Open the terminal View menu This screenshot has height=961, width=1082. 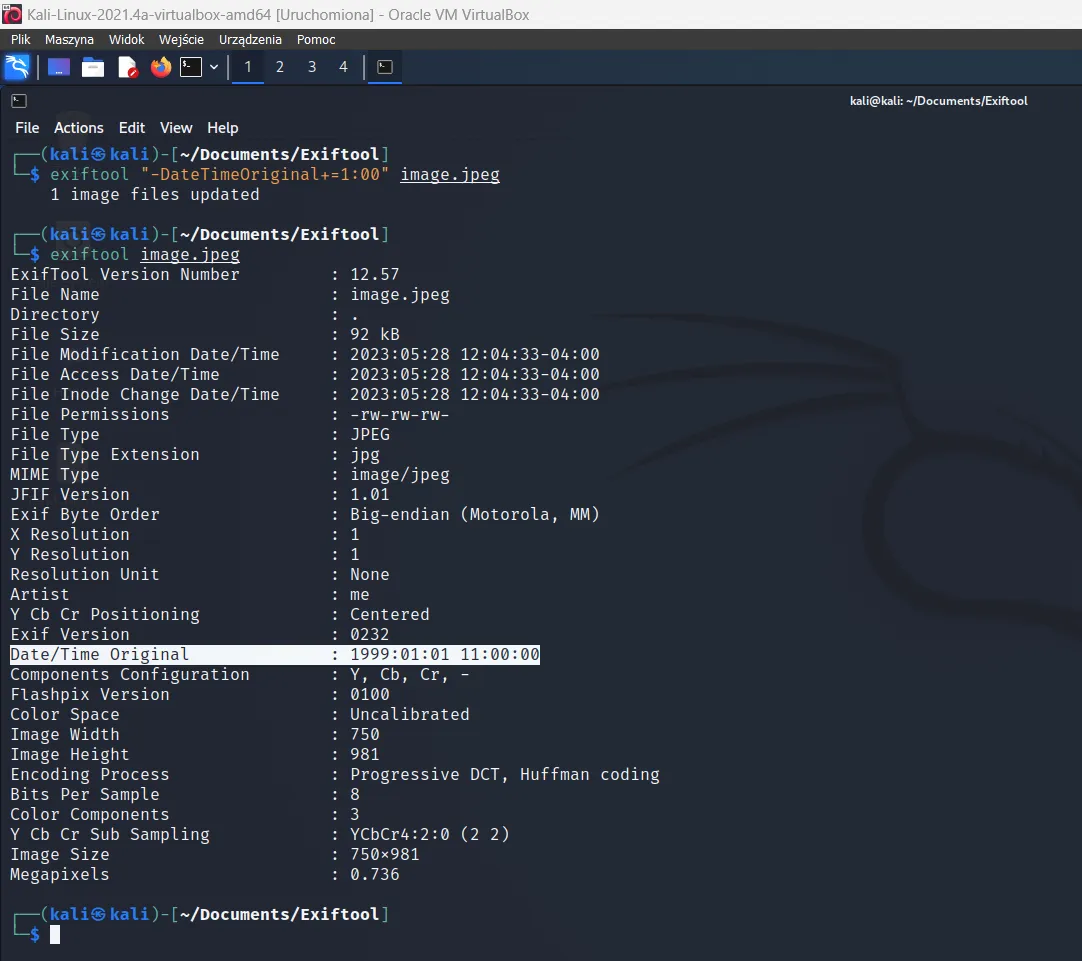point(176,128)
